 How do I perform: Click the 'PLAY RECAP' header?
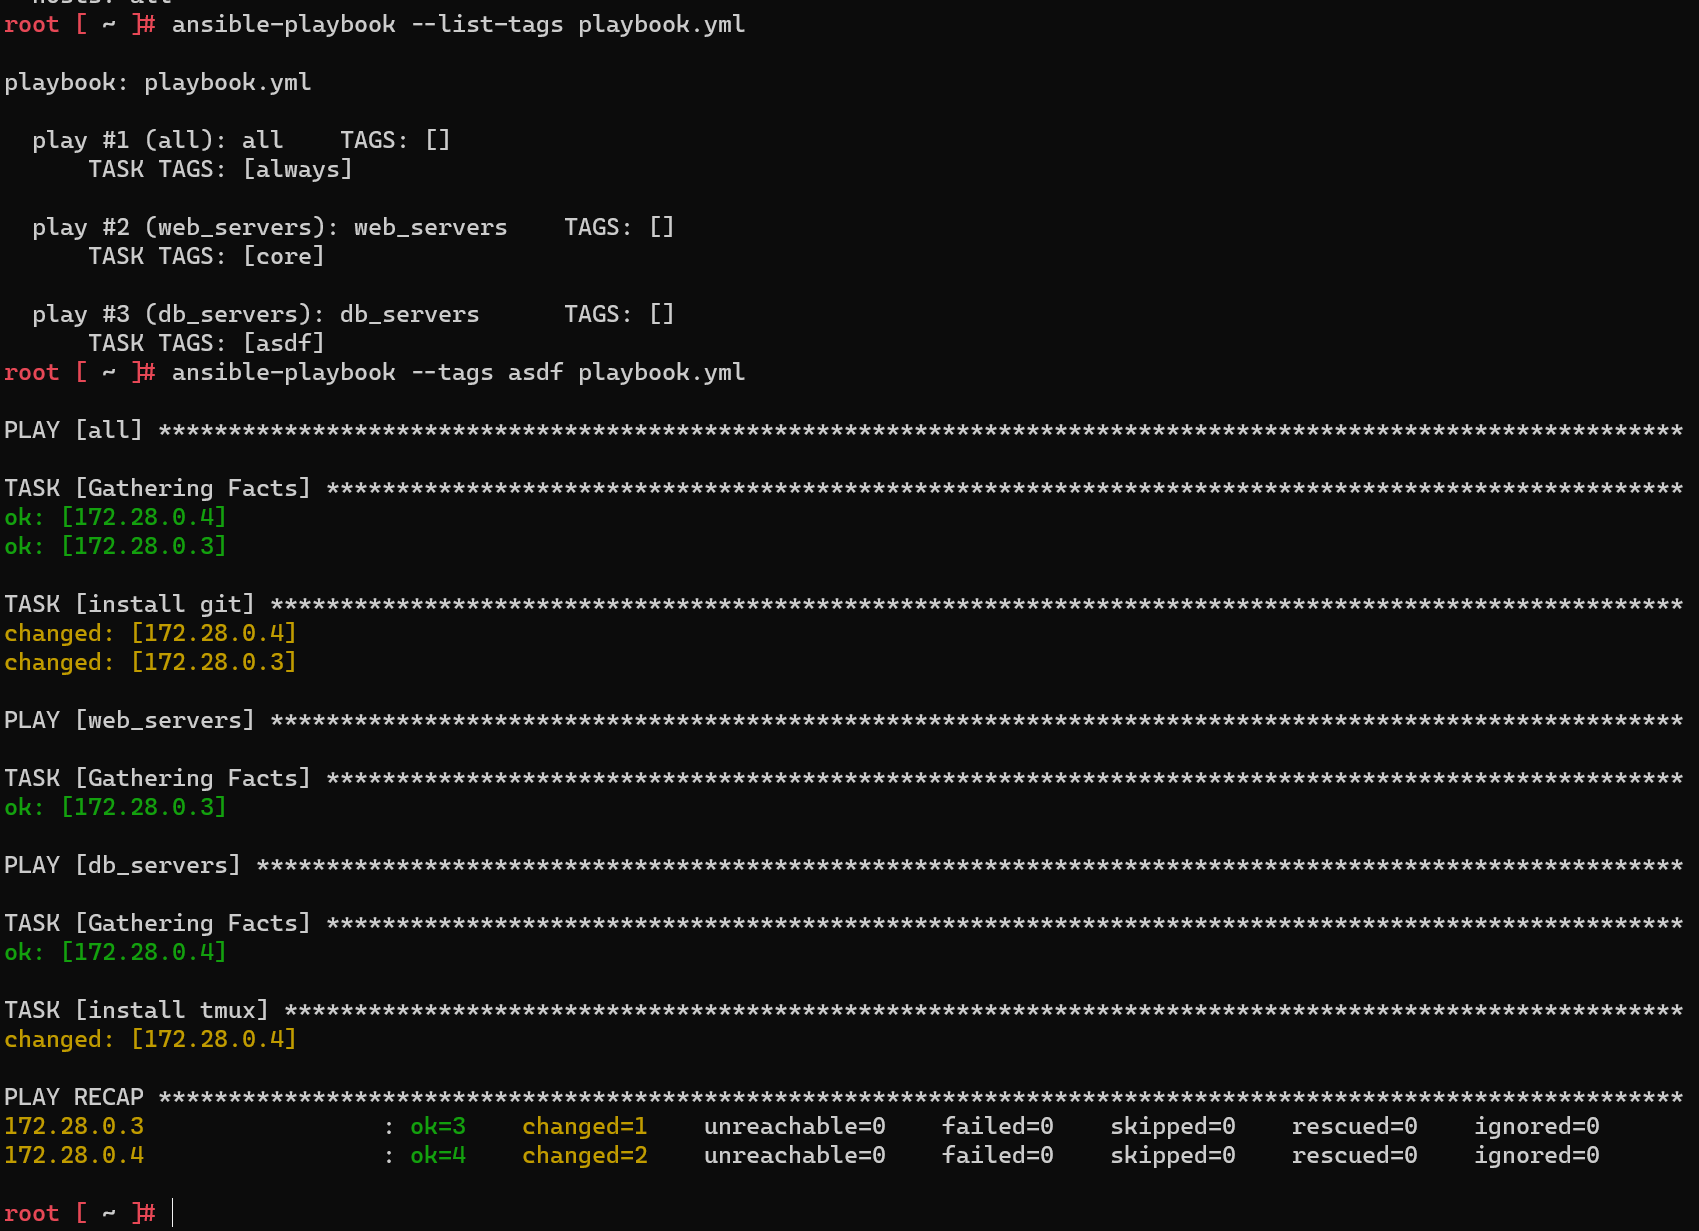tap(74, 1097)
